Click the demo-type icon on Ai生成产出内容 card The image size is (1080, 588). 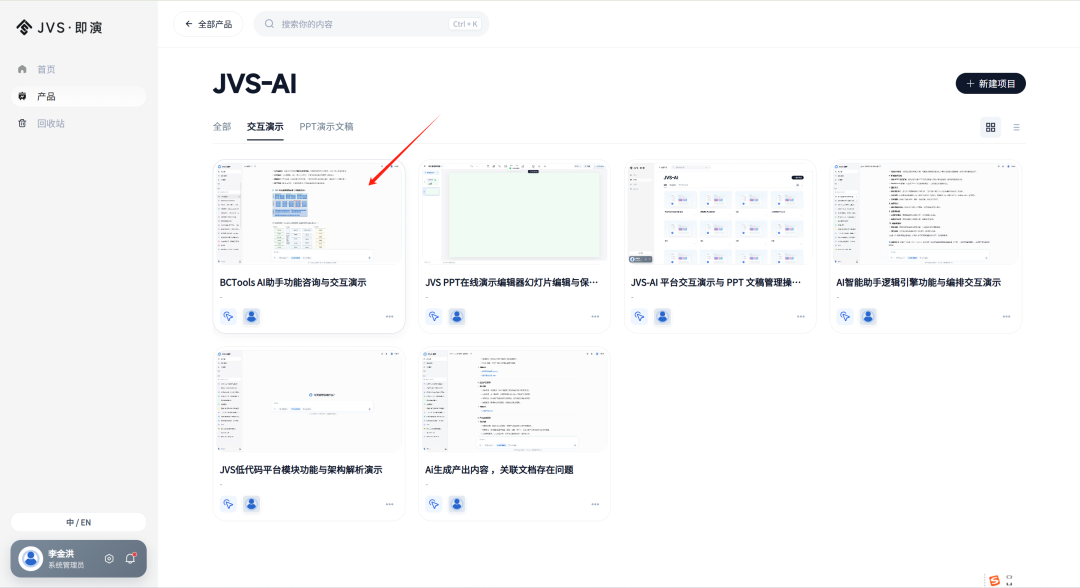click(x=434, y=504)
